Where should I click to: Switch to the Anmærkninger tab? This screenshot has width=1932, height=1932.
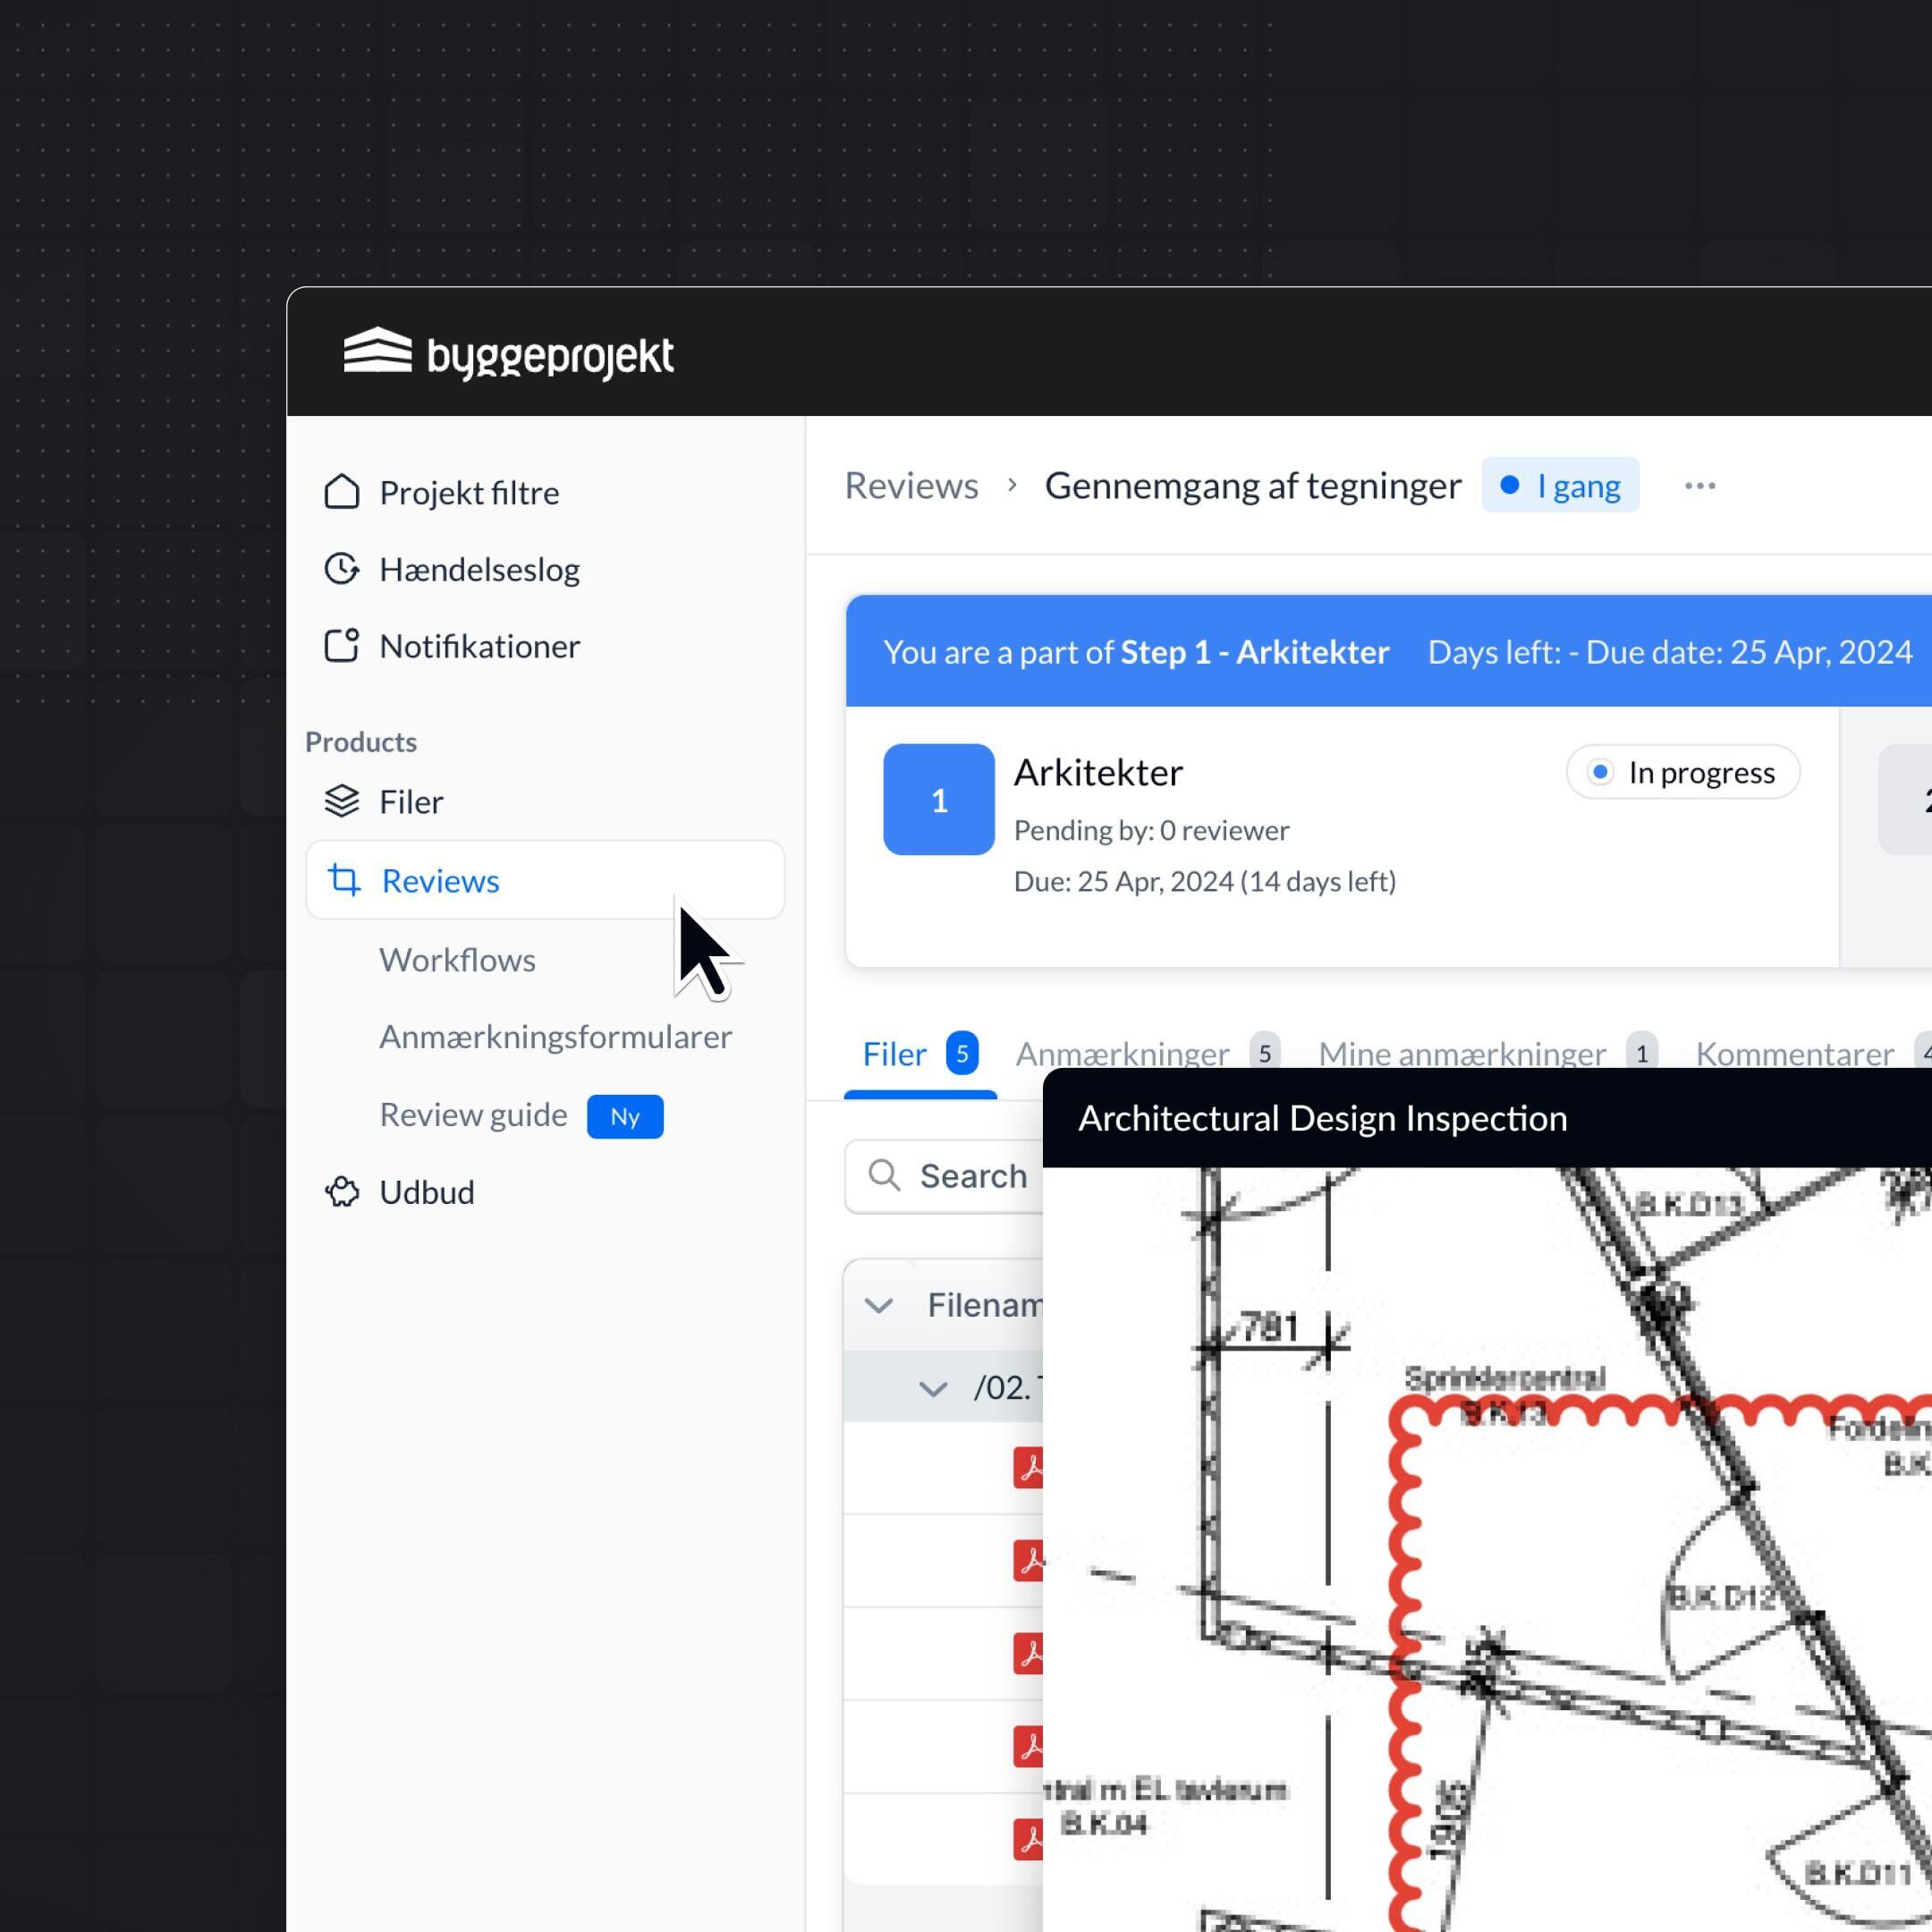[1122, 1053]
